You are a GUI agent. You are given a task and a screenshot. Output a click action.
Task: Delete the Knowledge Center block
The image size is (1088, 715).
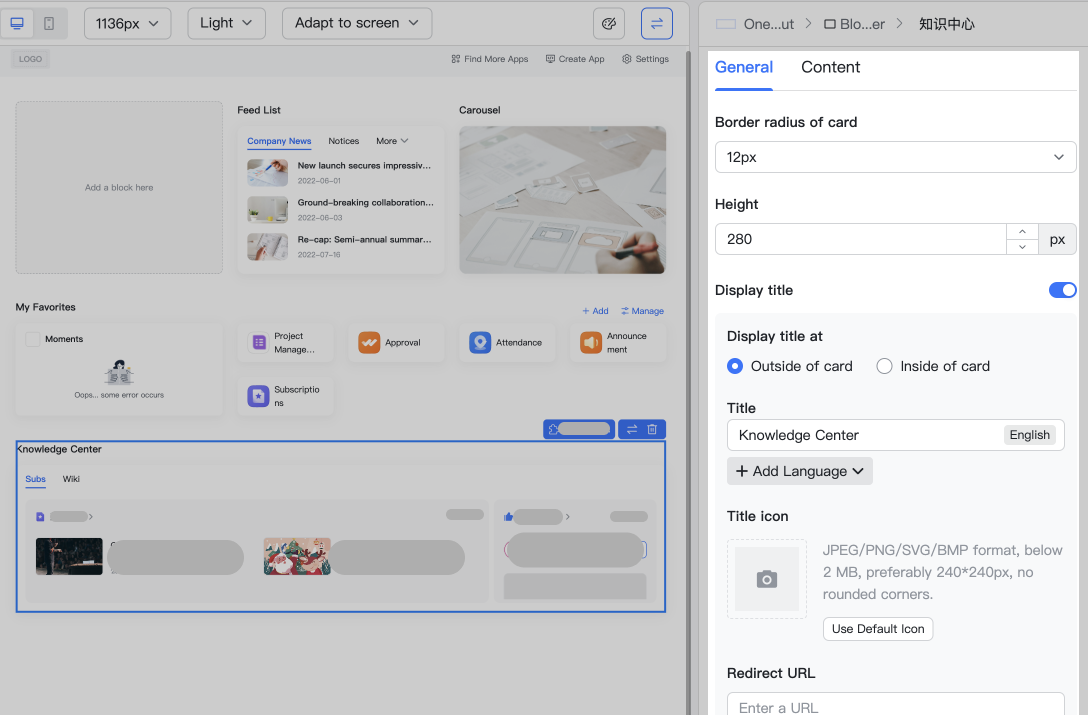pos(652,430)
